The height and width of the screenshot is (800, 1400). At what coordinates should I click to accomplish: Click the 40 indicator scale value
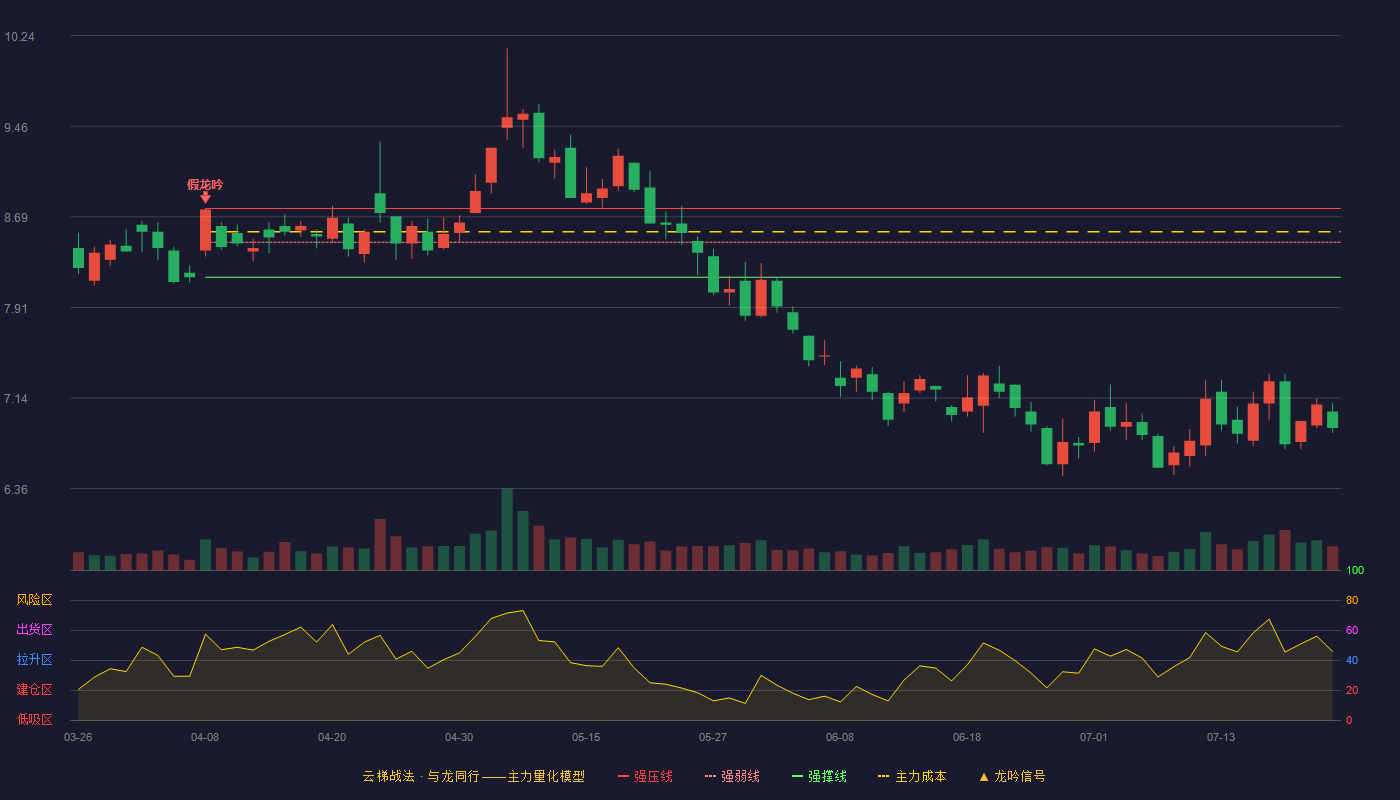(1352, 660)
